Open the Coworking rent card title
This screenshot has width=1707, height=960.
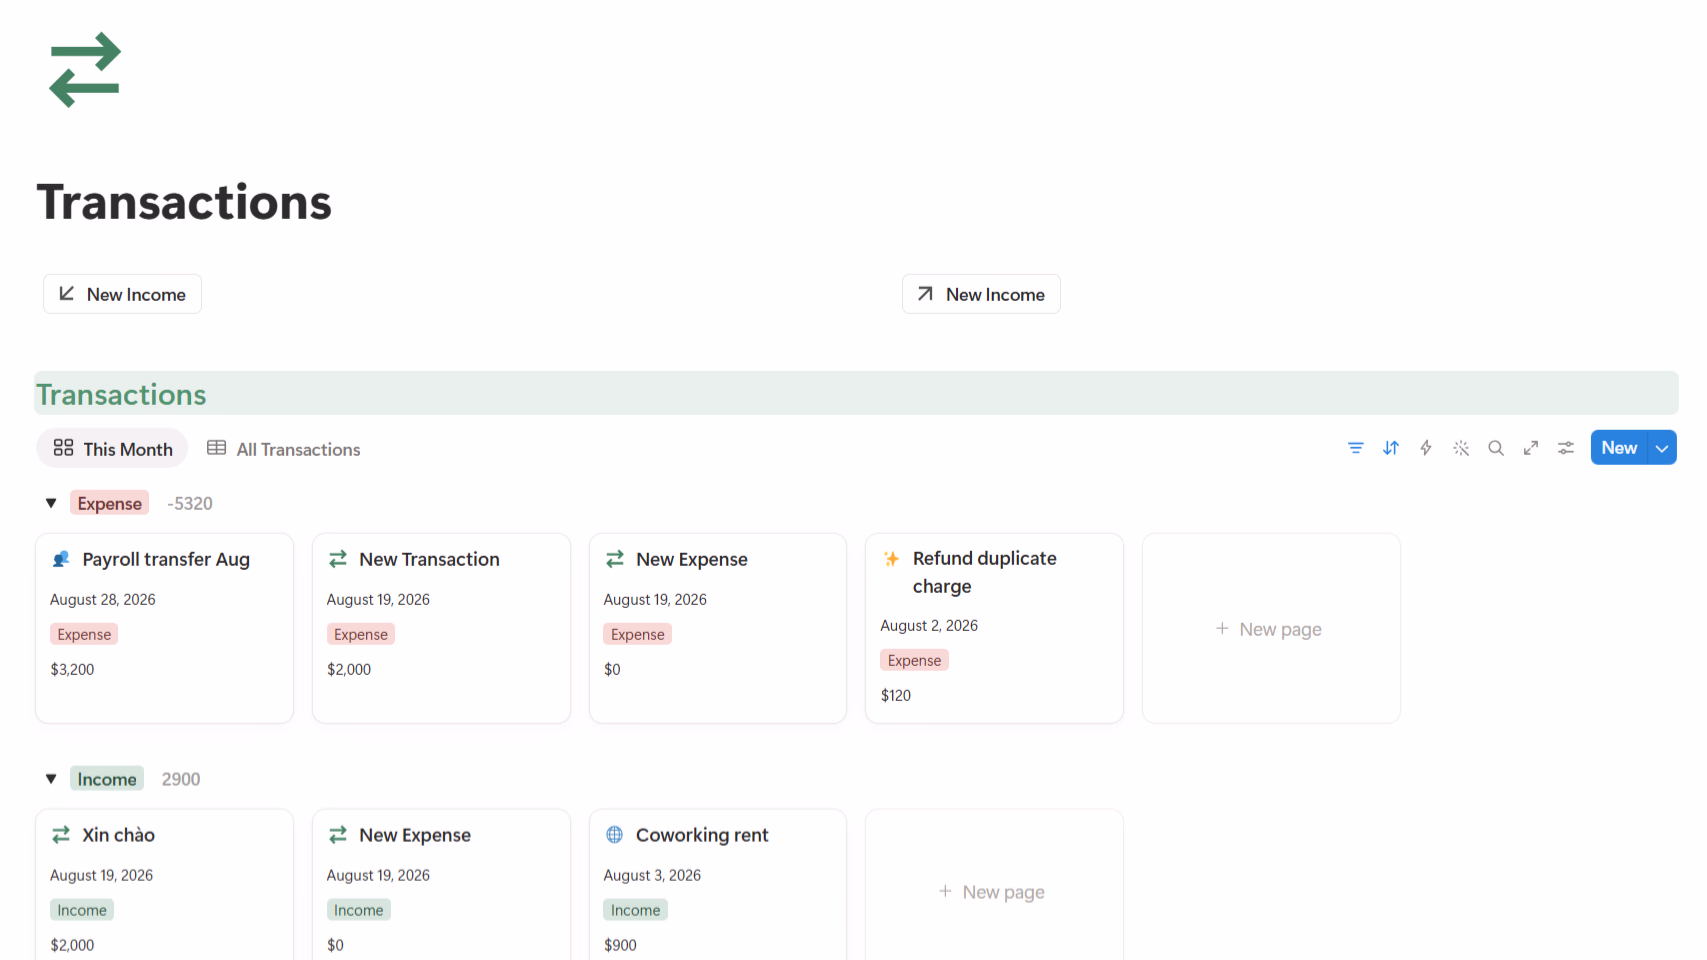pos(702,835)
